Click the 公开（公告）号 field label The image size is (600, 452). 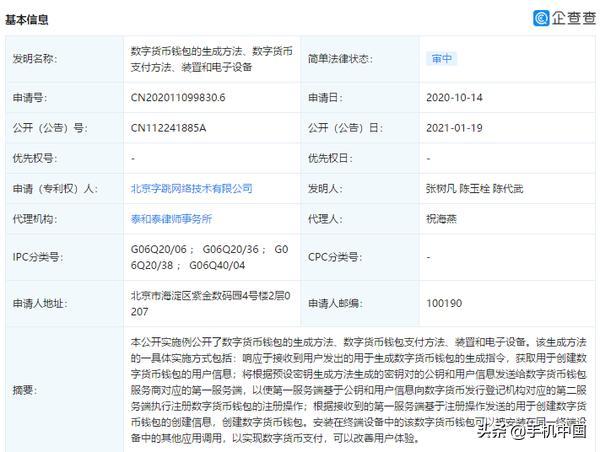(x=50, y=128)
